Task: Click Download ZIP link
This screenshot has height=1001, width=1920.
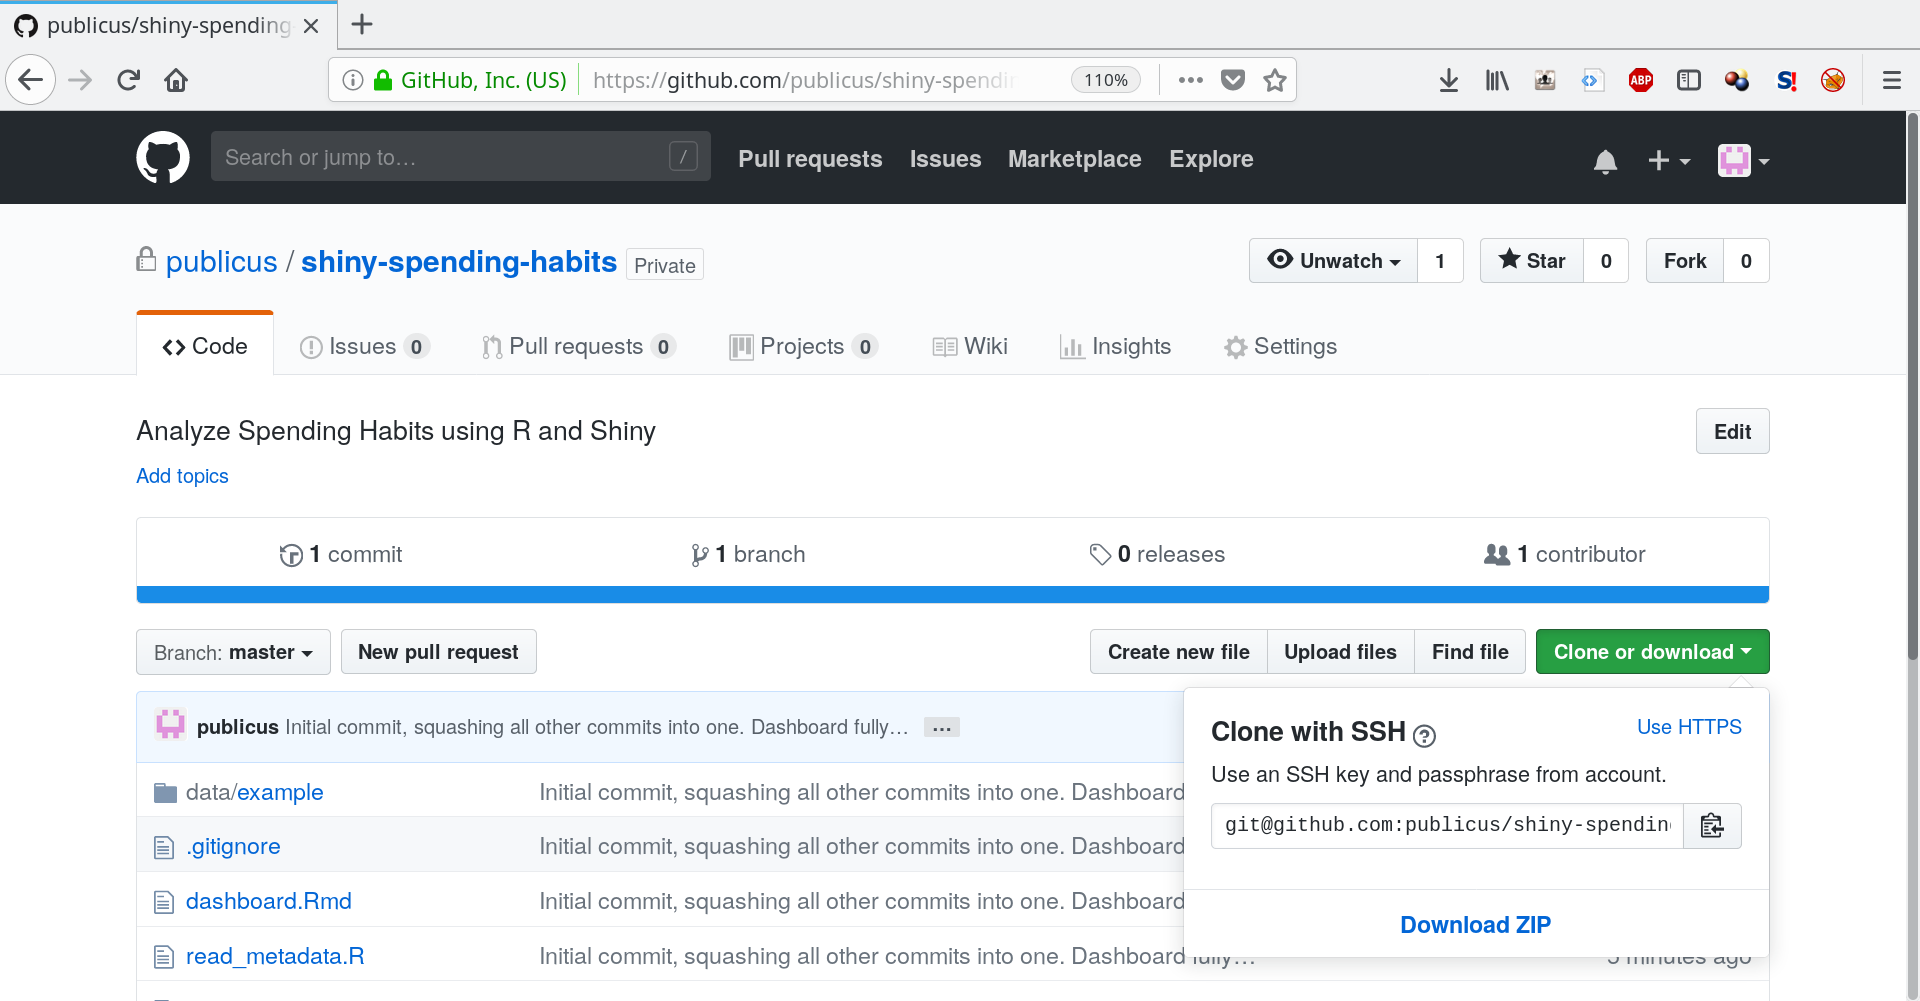Action: click(x=1475, y=925)
